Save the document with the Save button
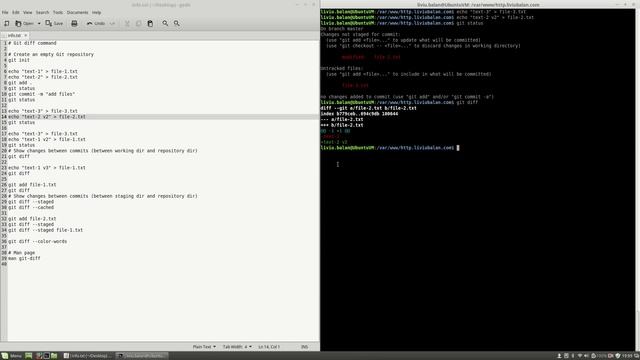The image size is (640, 360). point(54,23)
